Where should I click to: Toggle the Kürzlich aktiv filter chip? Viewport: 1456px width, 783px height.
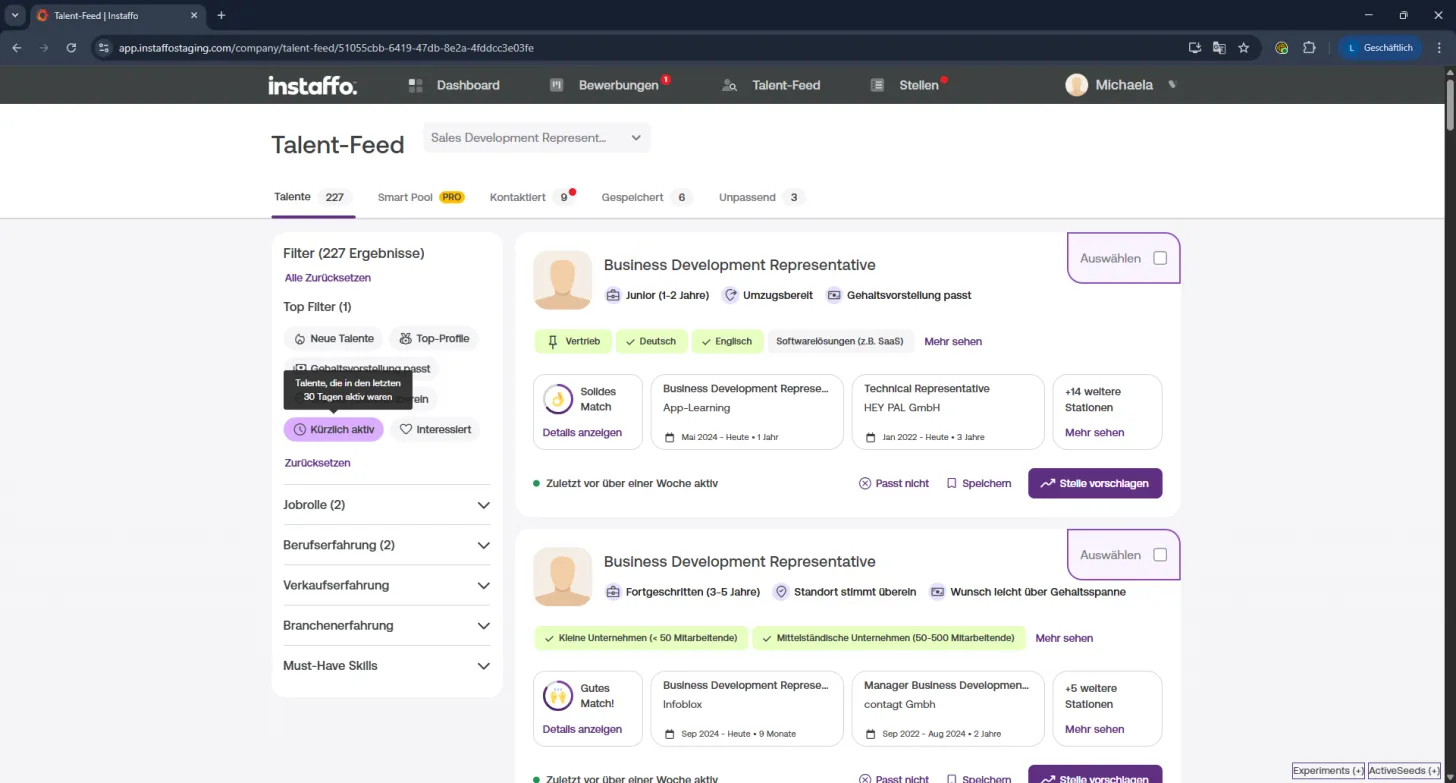[334, 429]
